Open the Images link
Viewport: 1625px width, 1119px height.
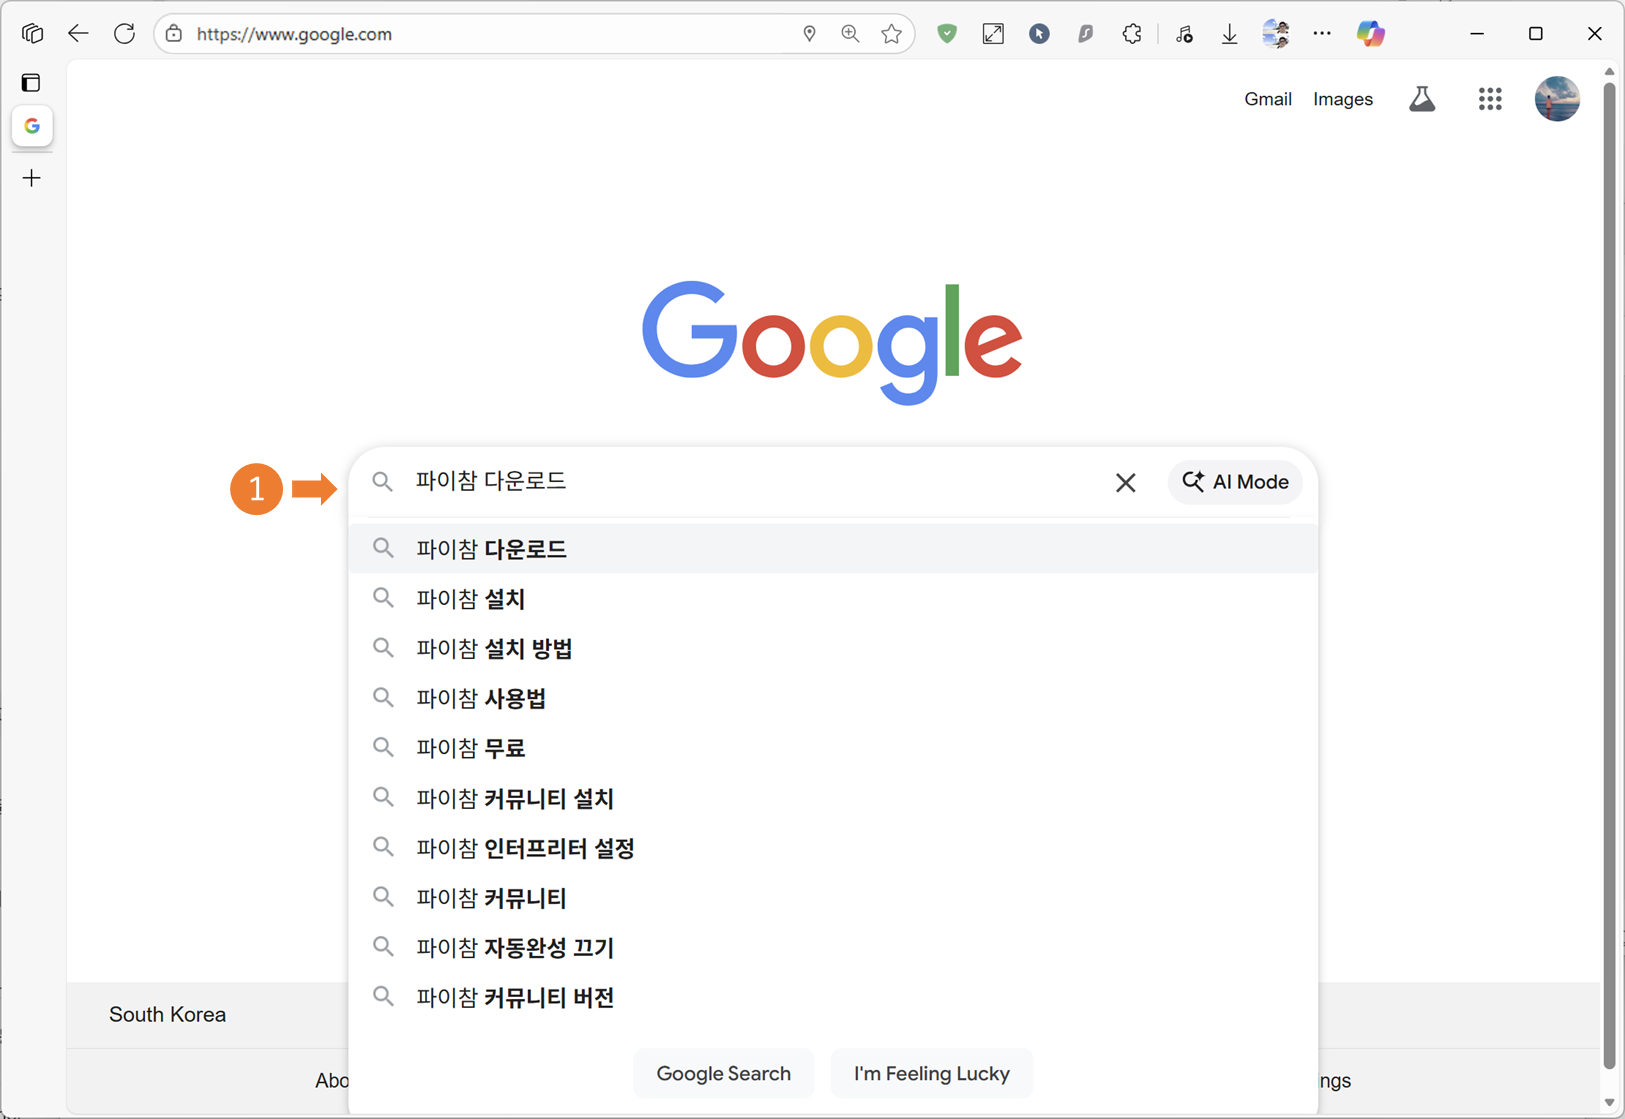1342,99
